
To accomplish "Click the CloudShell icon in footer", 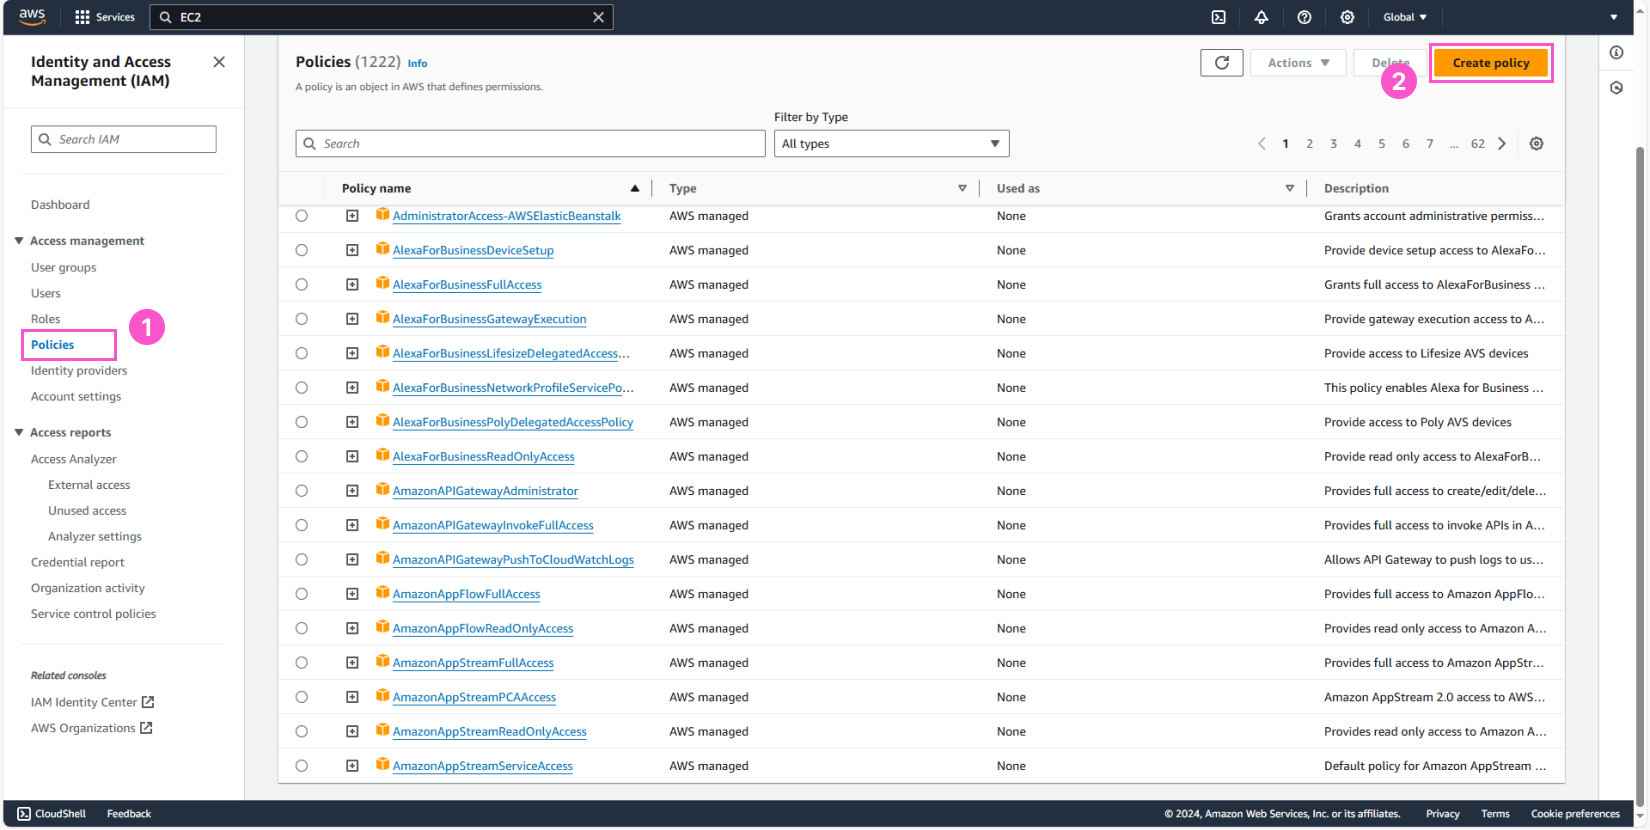I will (24, 814).
